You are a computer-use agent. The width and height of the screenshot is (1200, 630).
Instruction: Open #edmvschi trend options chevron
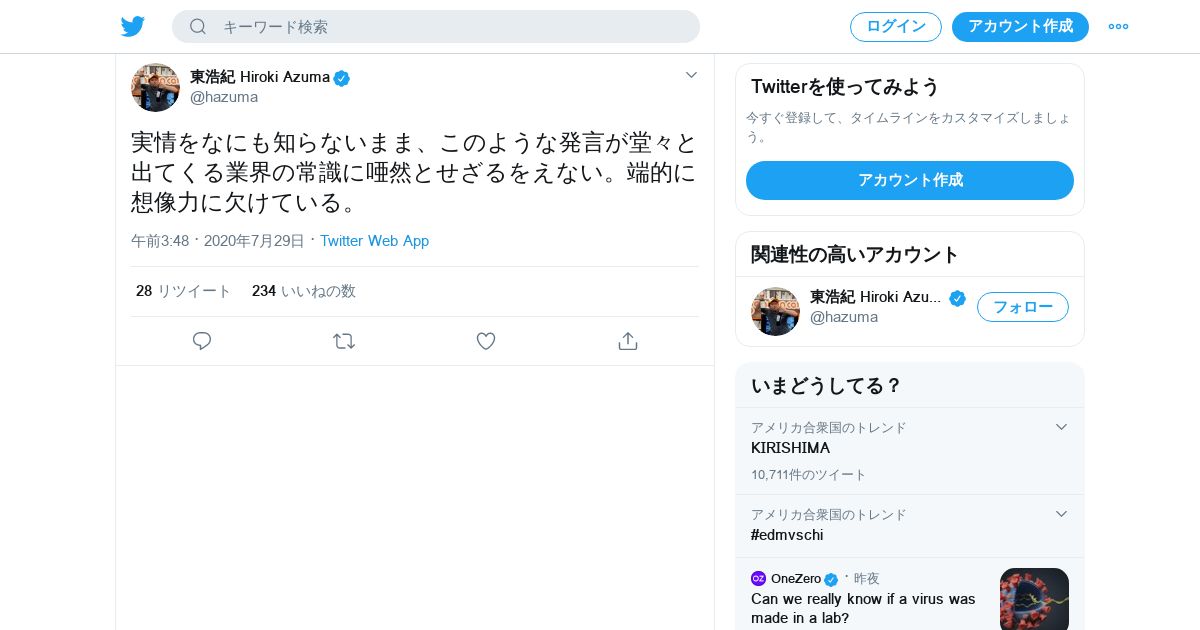[1061, 514]
